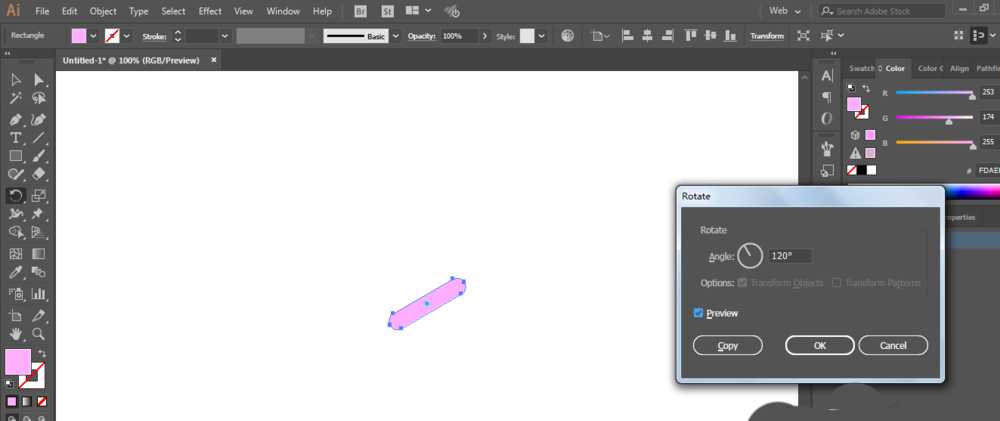The width and height of the screenshot is (1000, 421).
Task: Toggle the Preview checkbox
Action: click(x=698, y=313)
